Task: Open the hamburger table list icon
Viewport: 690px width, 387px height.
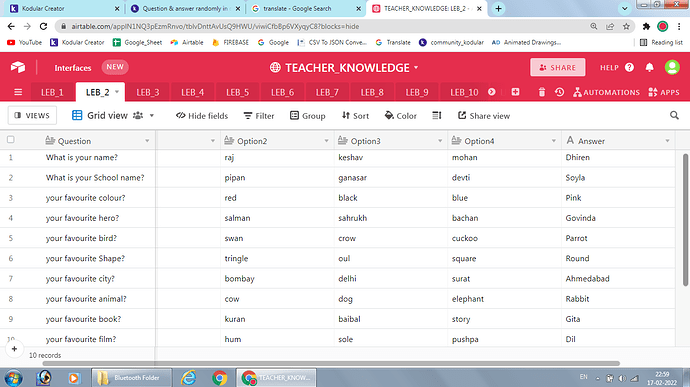Action: pyautogui.click(x=18, y=92)
